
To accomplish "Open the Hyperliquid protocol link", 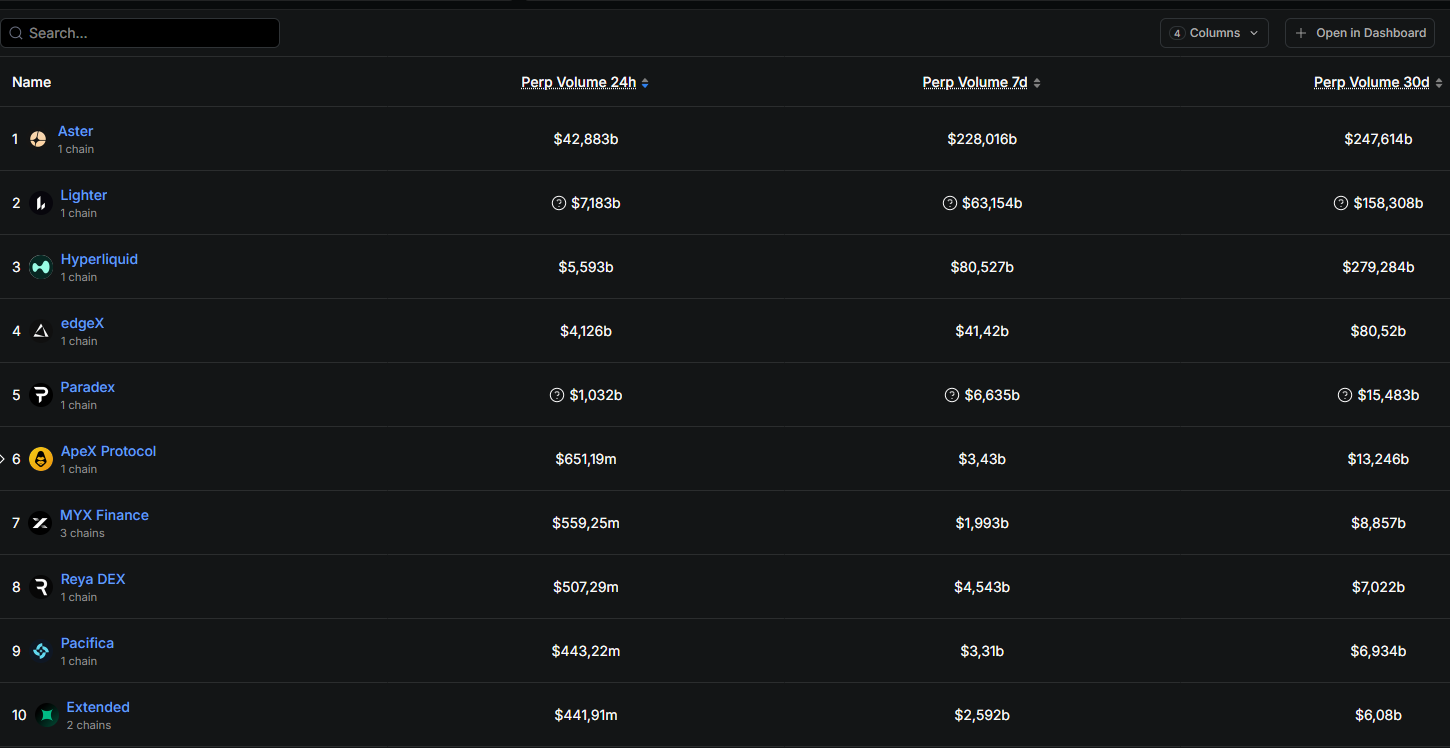I will tap(99, 259).
